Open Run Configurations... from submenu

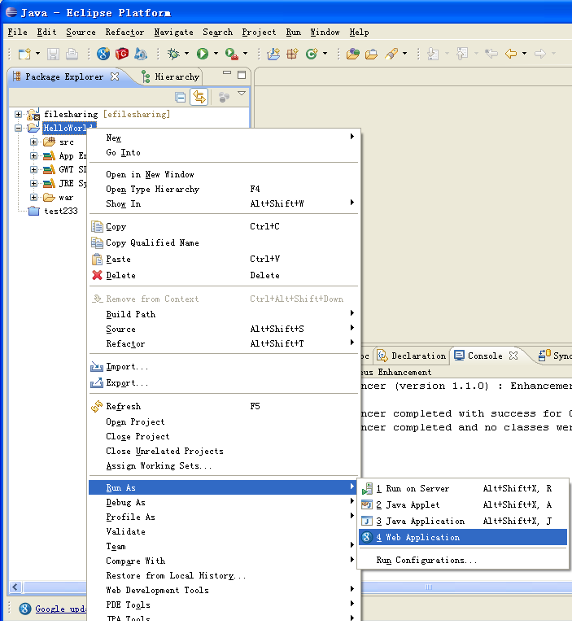(x=463, y=560)
